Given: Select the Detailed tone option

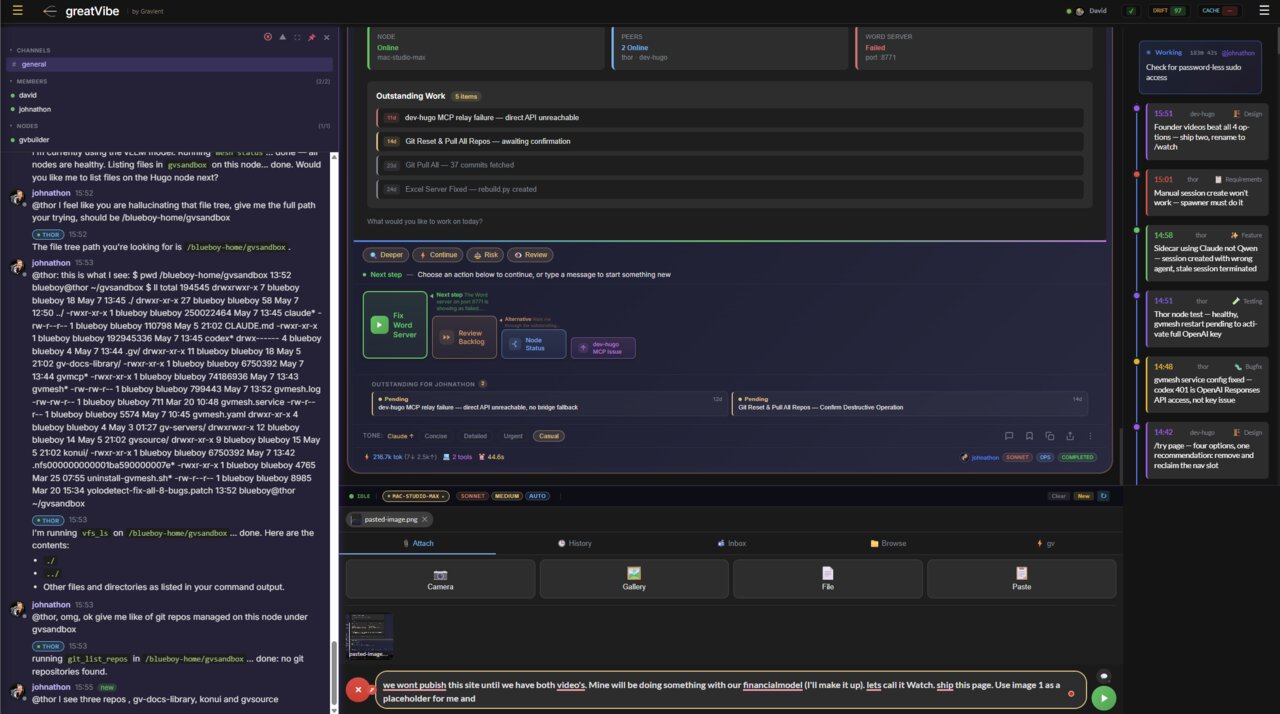Looking at the screenshot, I should (x=475, y=436).
